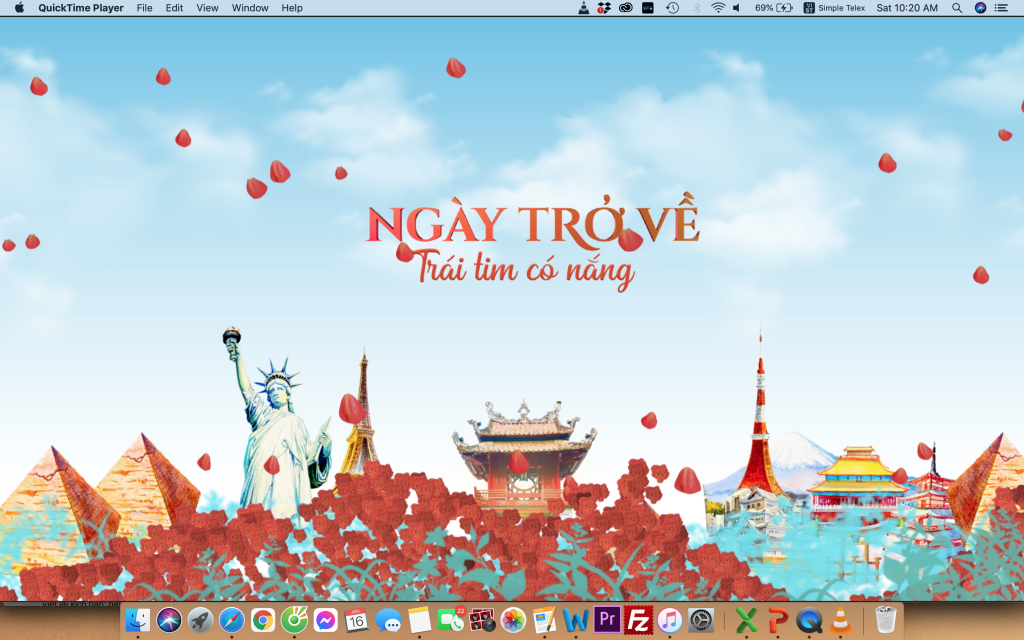Open the File menu
The width and height of the screenshot is (1024, 640).
[x=144, y=8]
